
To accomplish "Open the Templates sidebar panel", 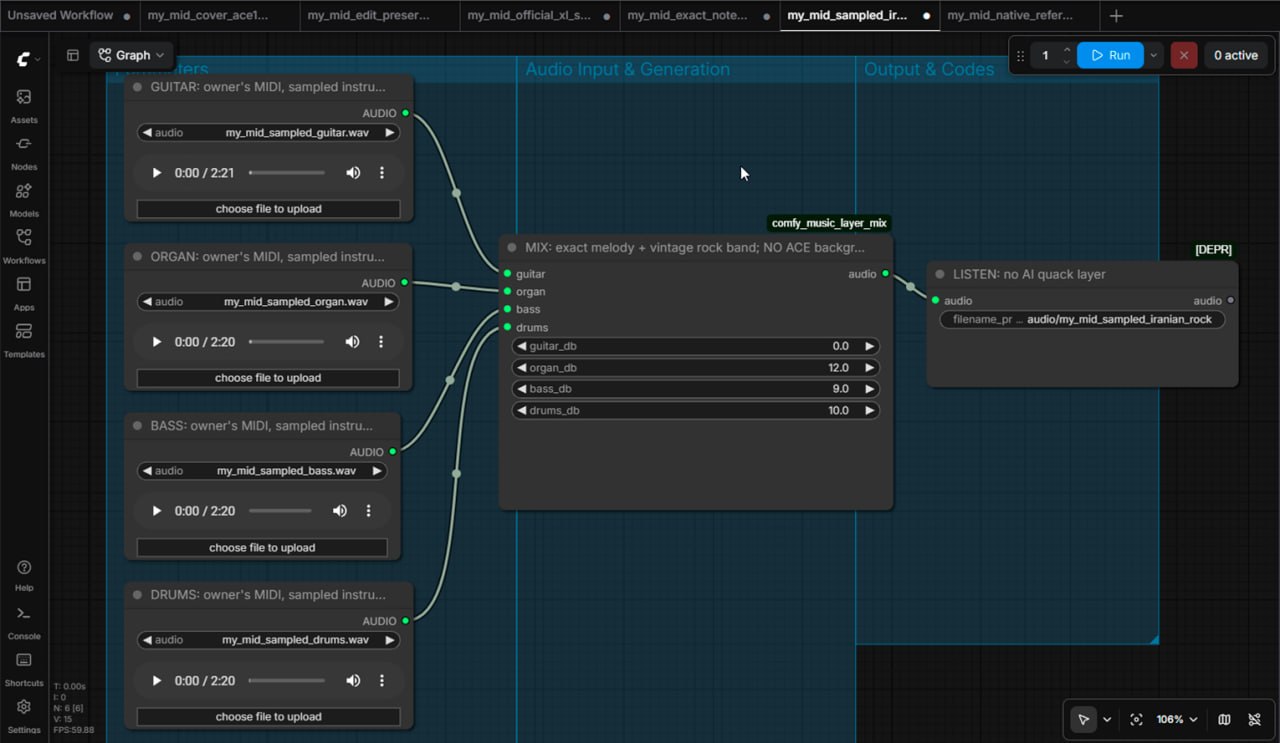I will (x=24, y=340).
